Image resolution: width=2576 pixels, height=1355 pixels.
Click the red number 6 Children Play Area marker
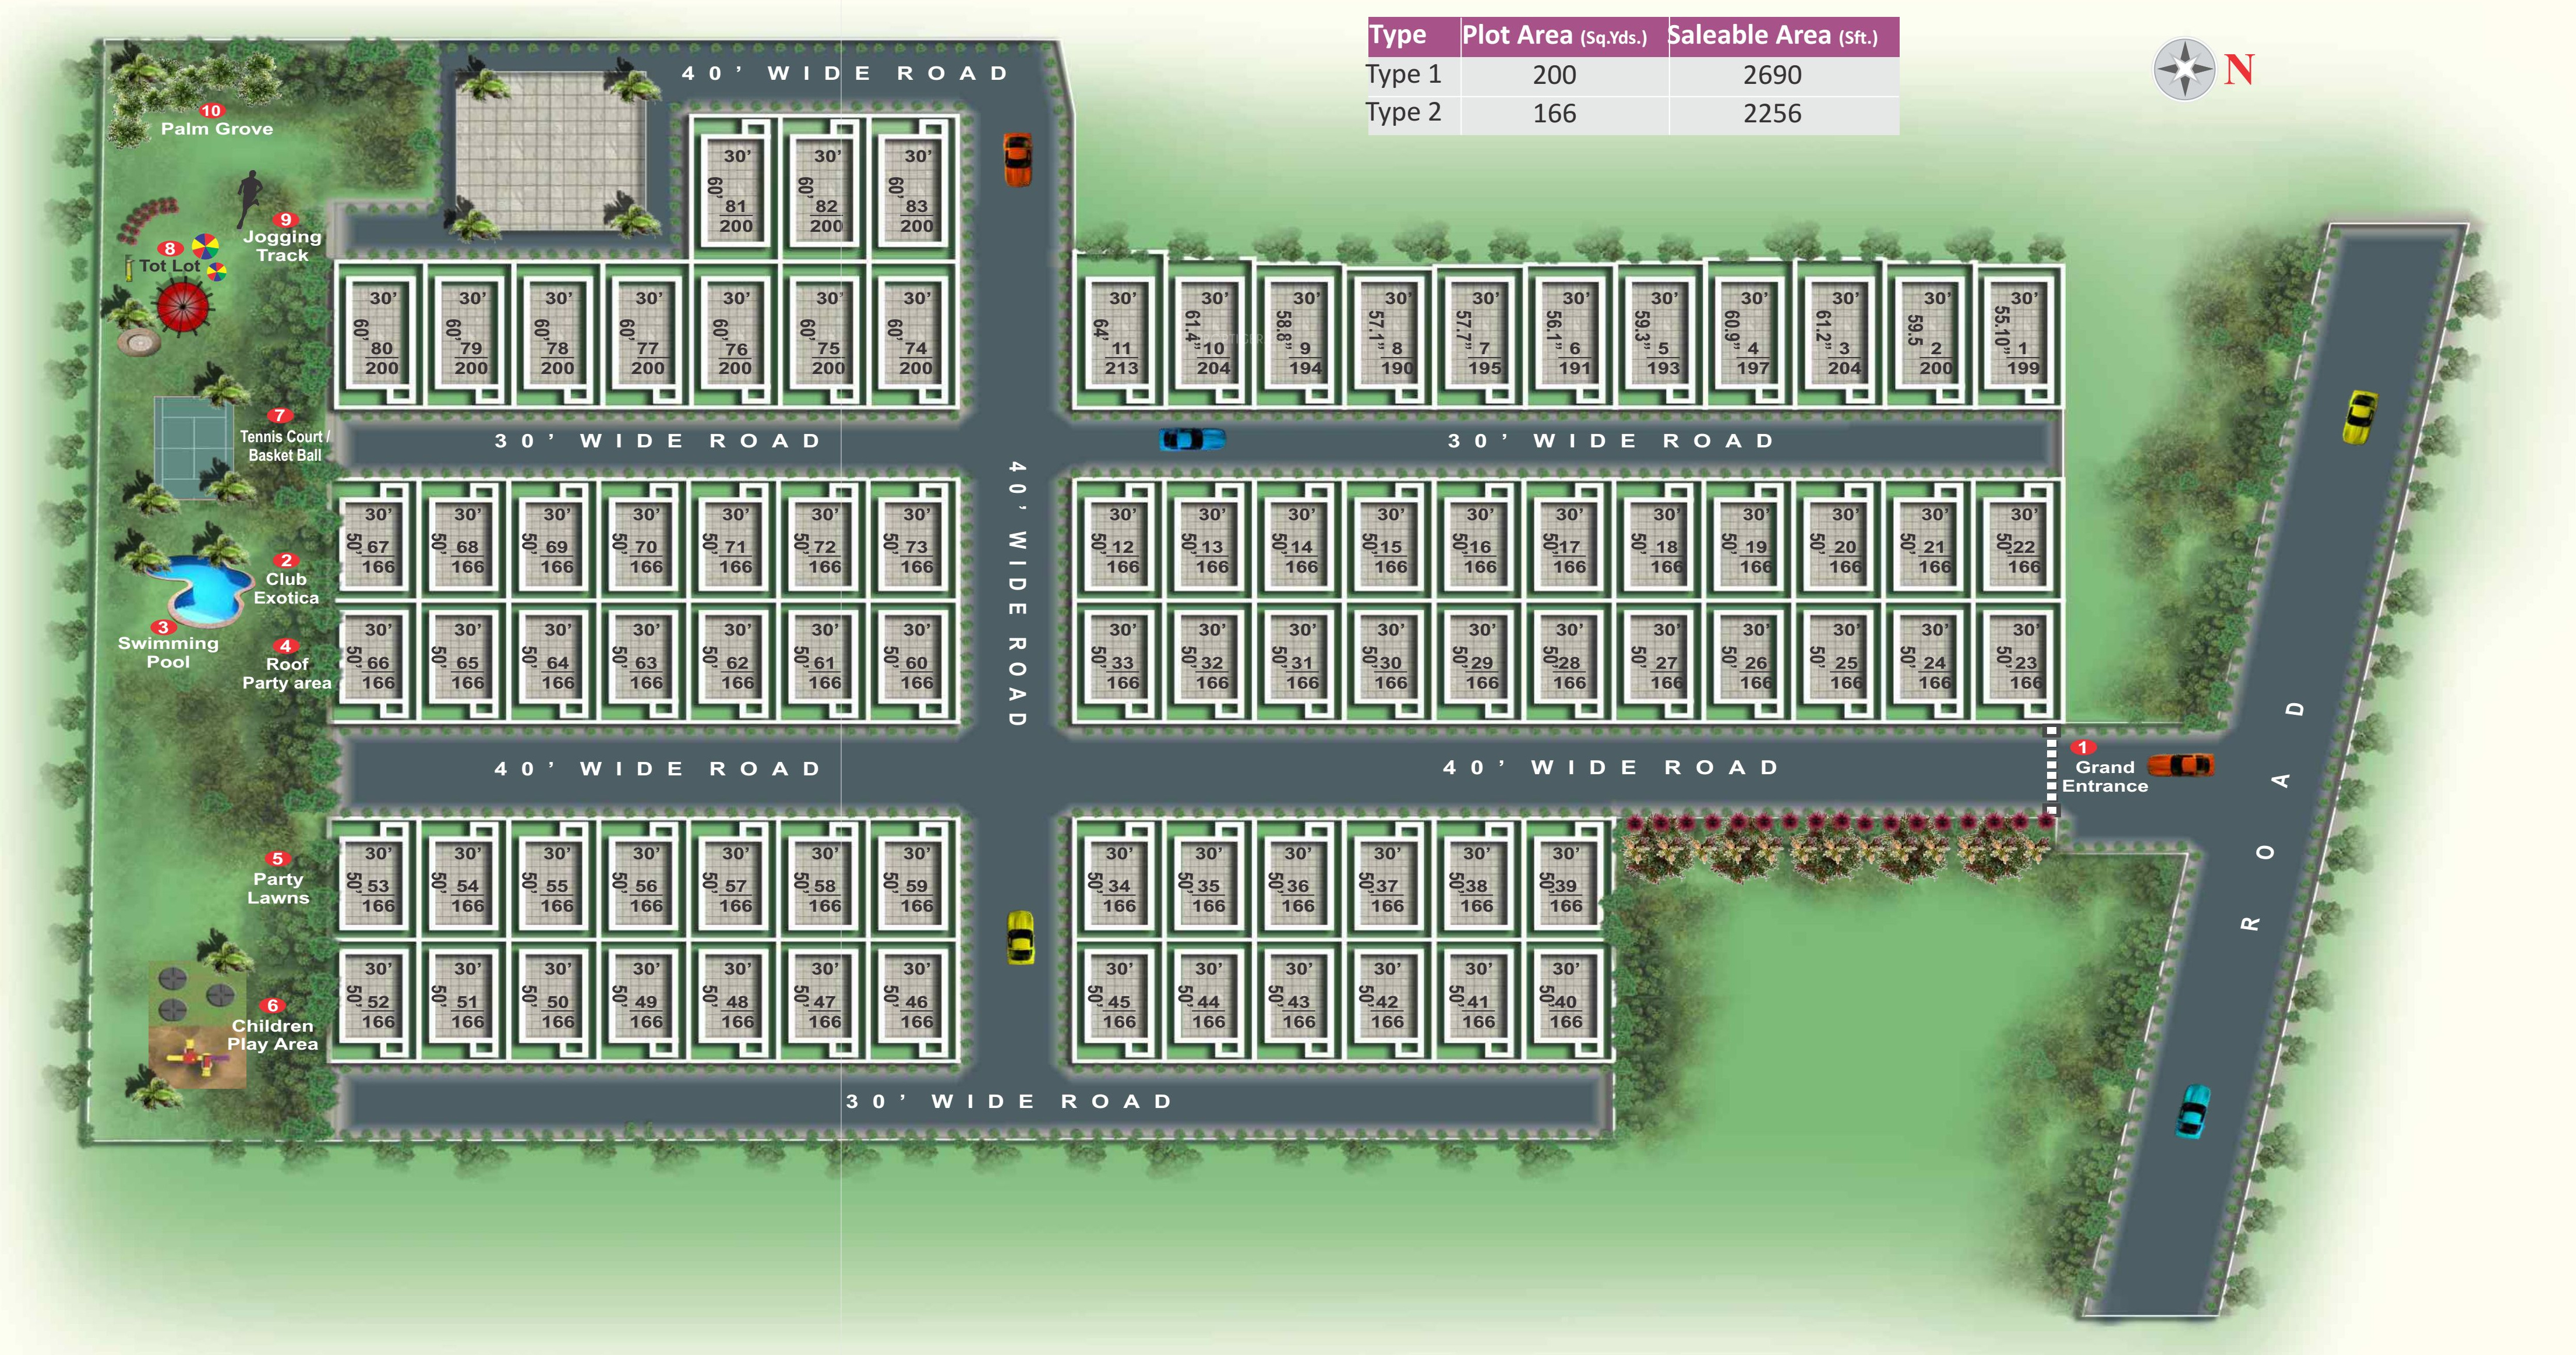click(272, 1006)
